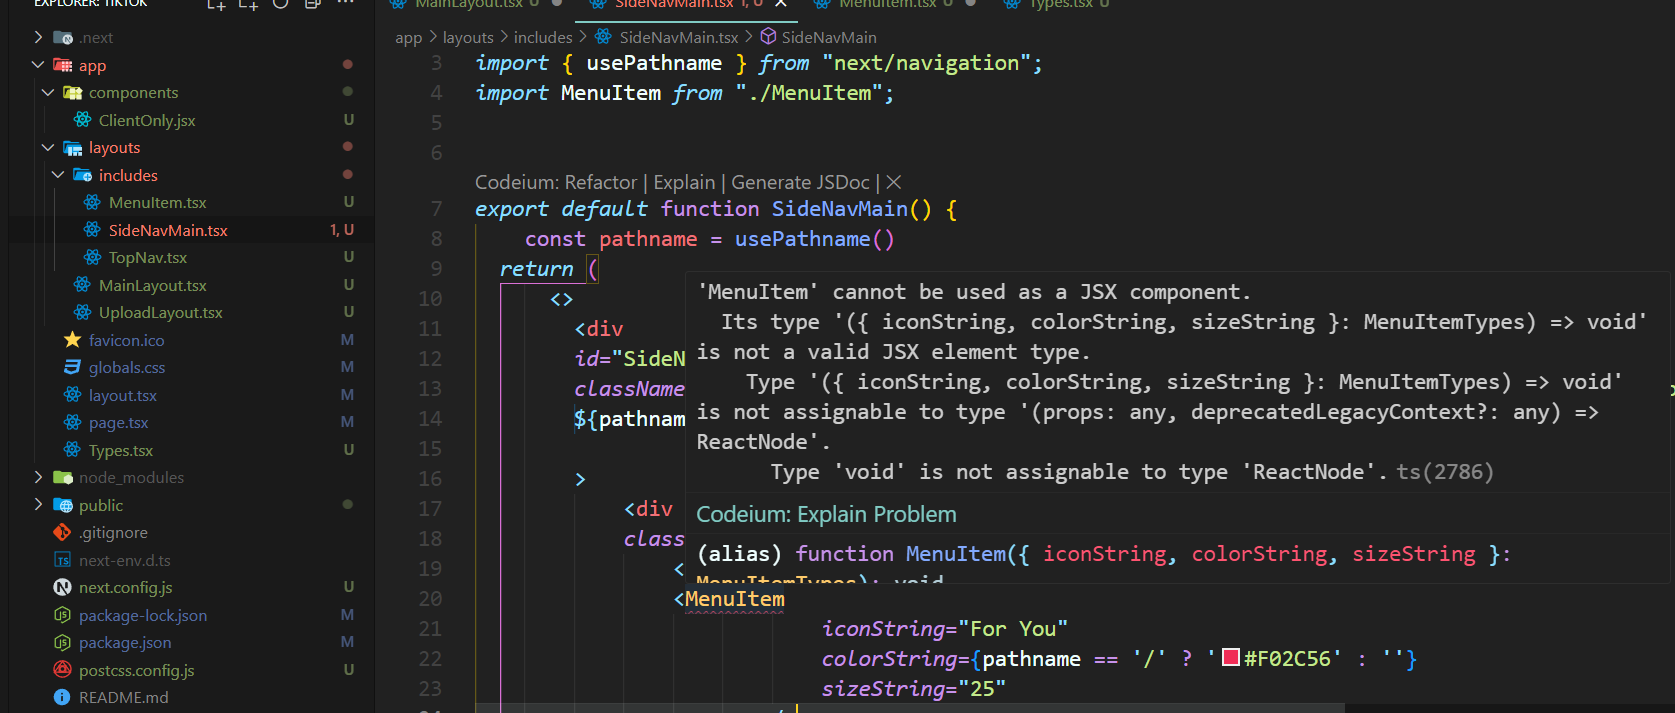Open MainLayout.tsx in explorer
The image size is (1675, 713).
[153, 285]
